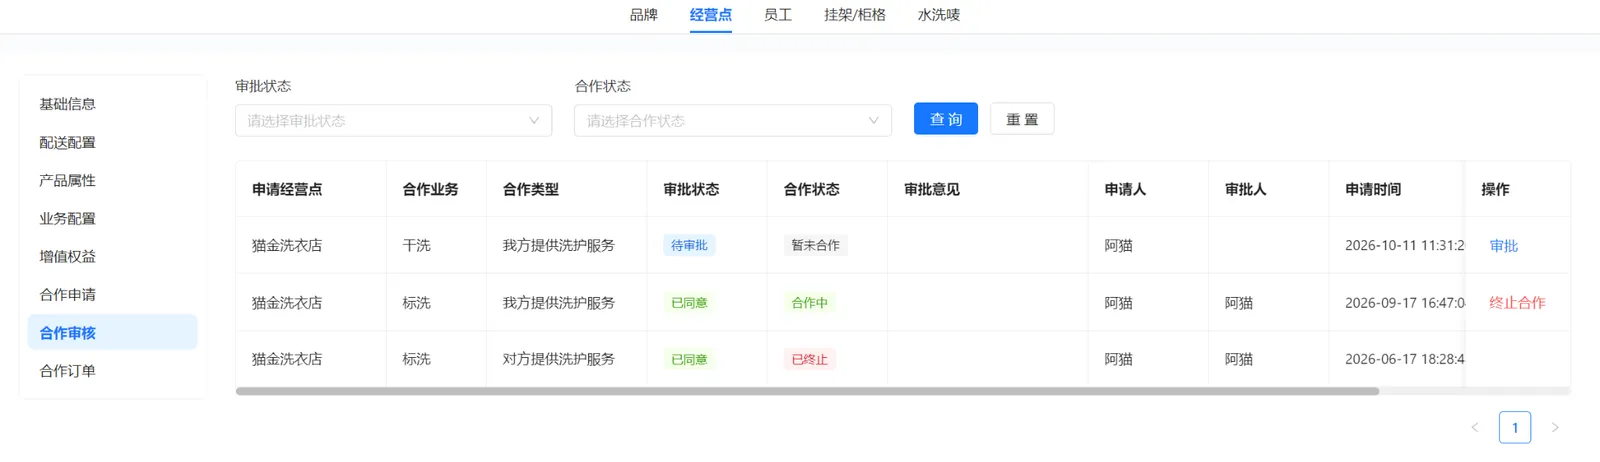Click the 待审批 status tag
Screen dimensions: 1600x462
(689, 245)
